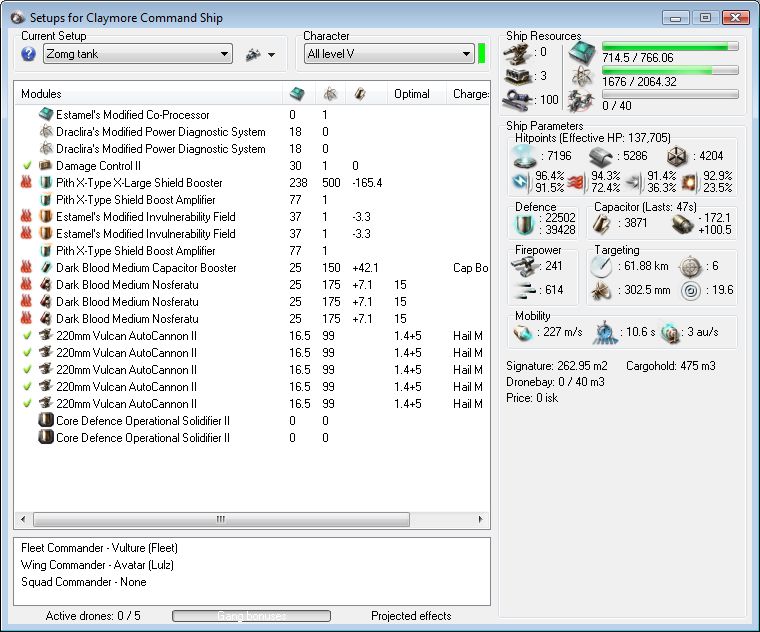Click Pith X-Type X-Large Shield Booster icon
The width and height of the screenshot is (760, 632).
[46, 183]
